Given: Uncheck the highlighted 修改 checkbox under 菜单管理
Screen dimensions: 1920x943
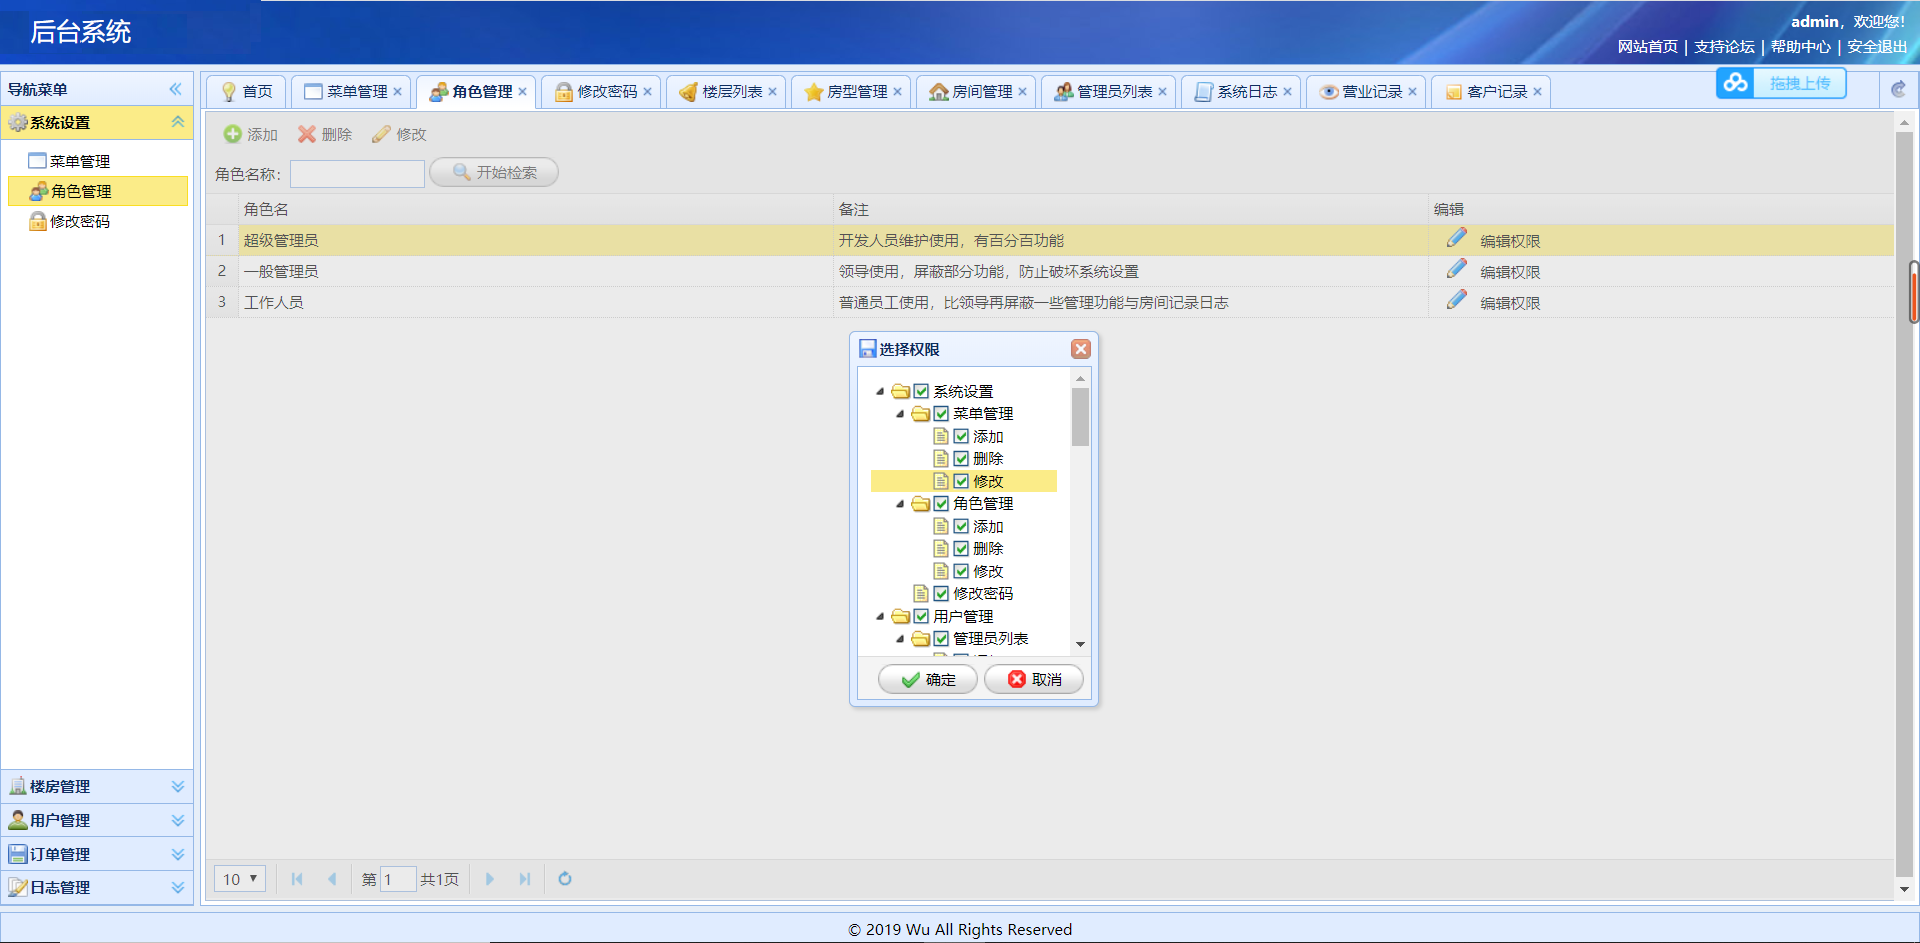Looking at the screenshot, I should (961, 481).
